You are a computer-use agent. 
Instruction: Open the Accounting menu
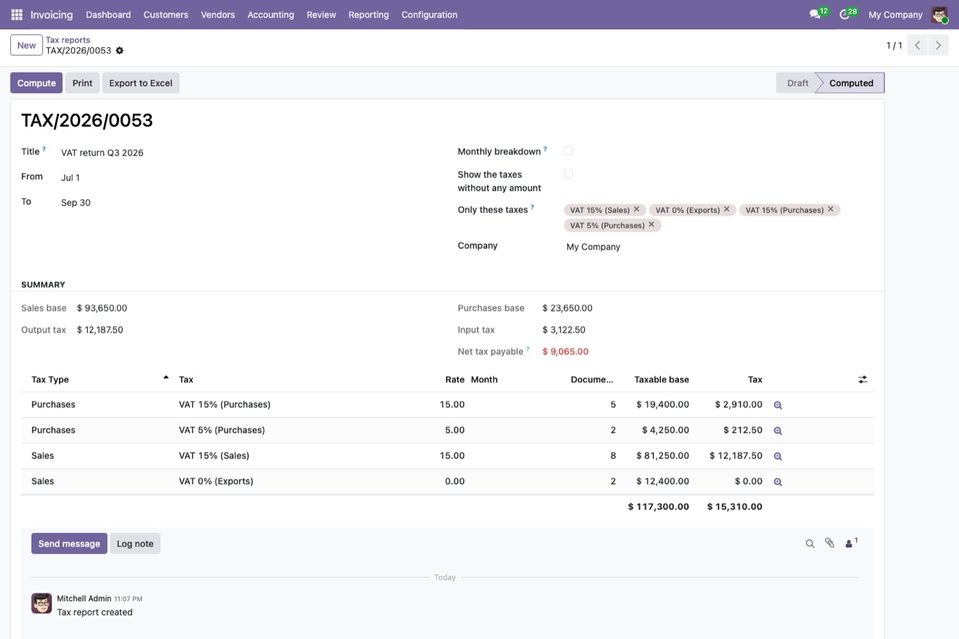(270, 15)
